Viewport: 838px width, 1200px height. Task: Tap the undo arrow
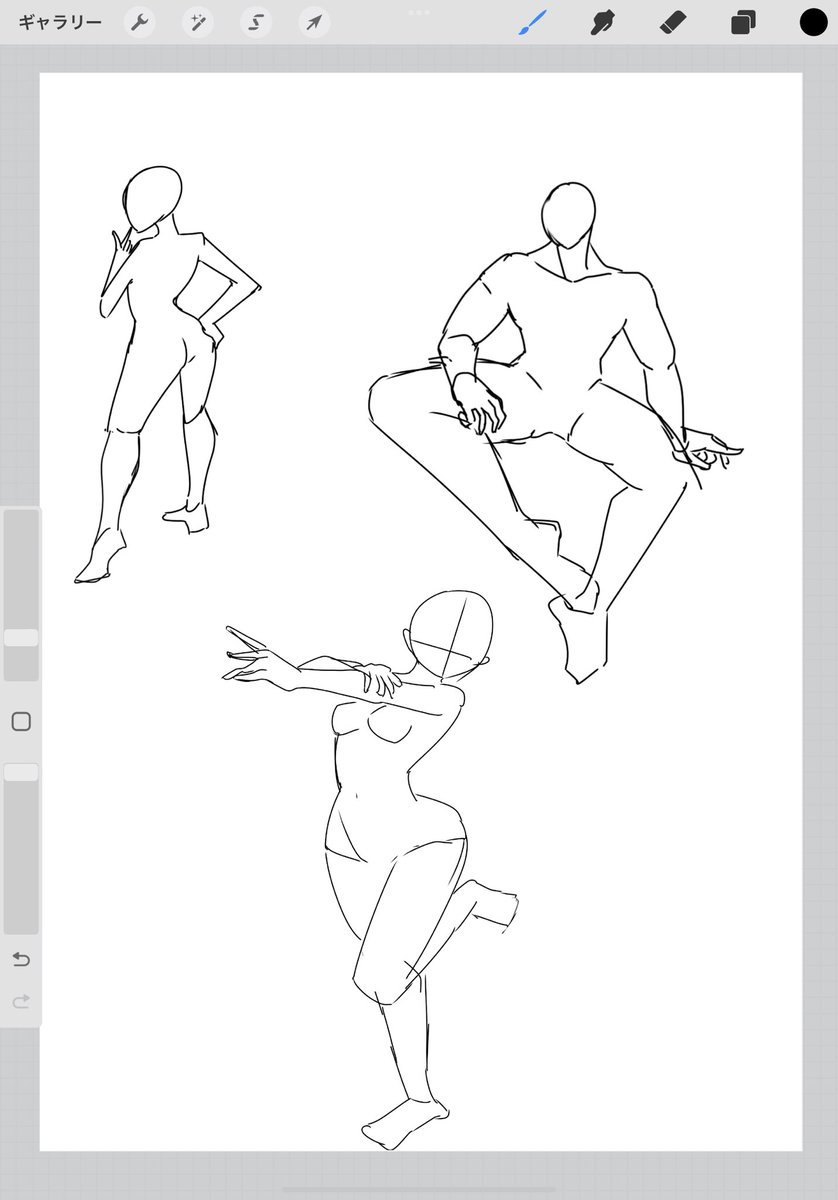pos(21,960)
